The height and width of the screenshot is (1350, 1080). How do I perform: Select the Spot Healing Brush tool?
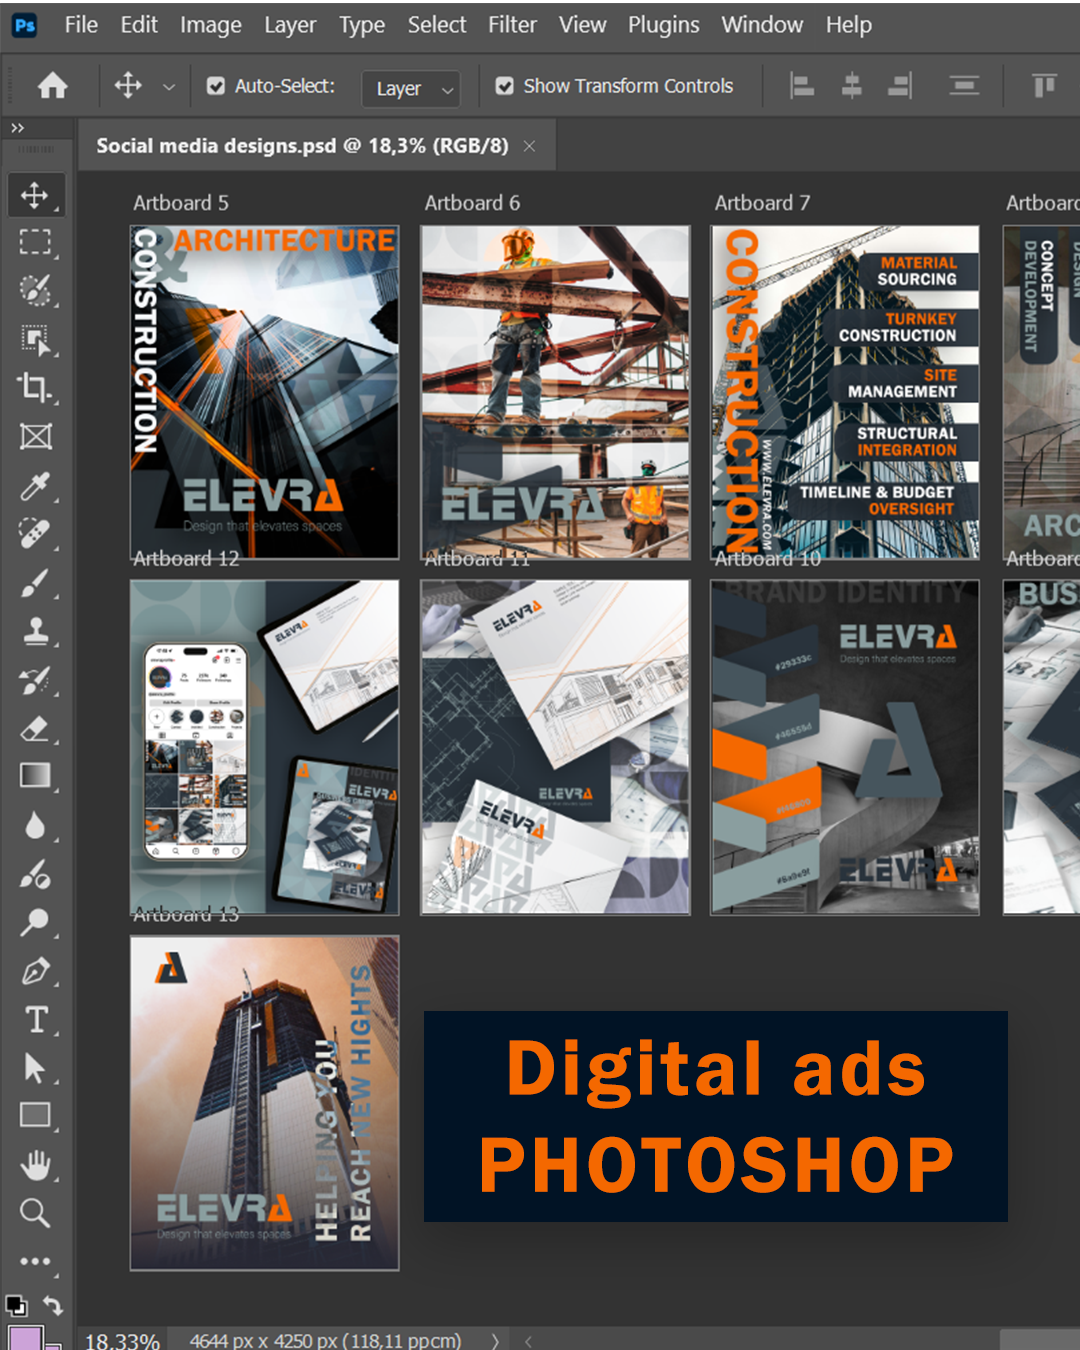point(36,534)
